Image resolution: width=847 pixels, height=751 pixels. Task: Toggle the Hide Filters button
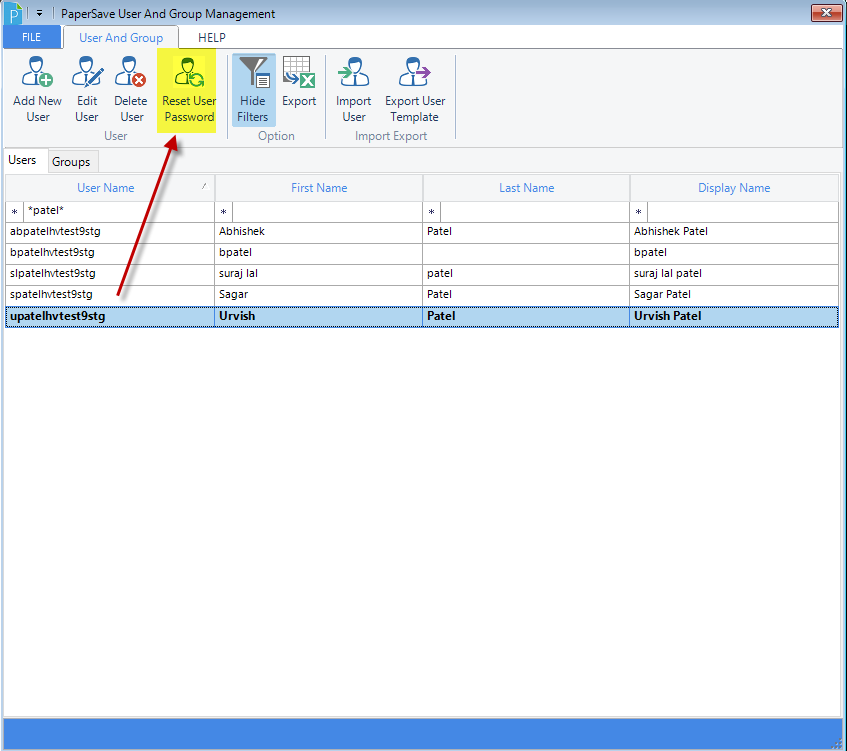point(253,89)
